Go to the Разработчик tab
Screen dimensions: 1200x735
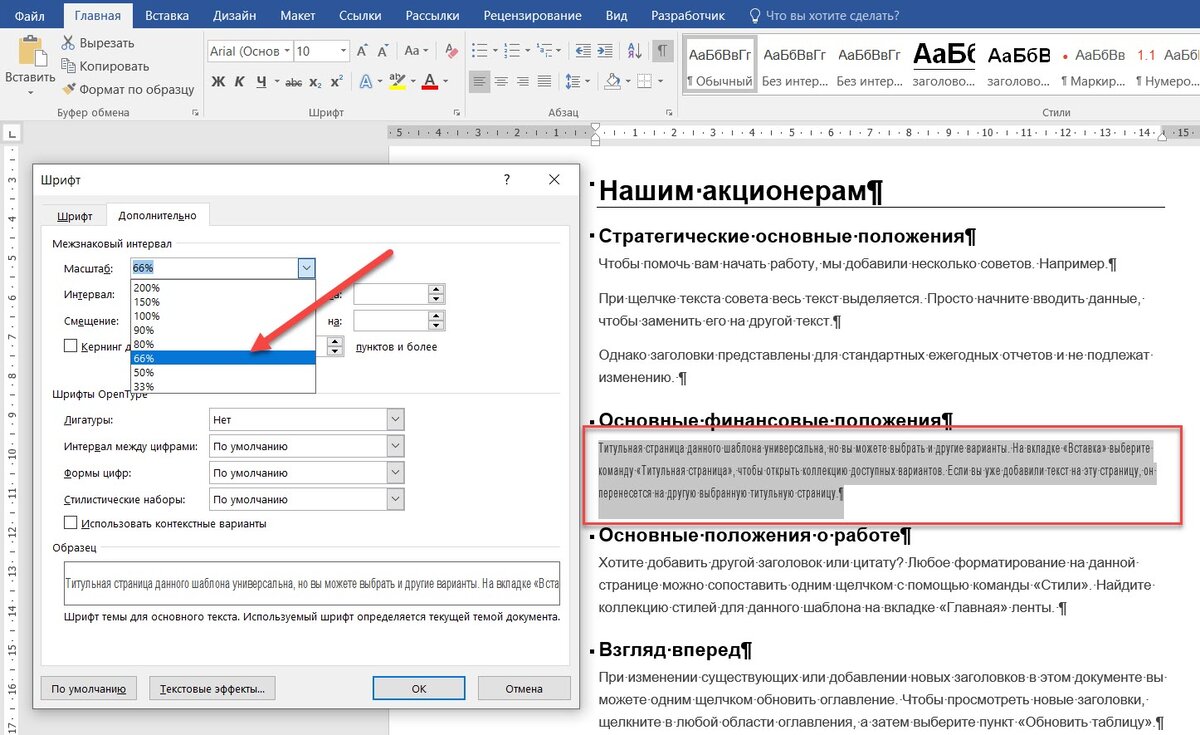point(689,16)
